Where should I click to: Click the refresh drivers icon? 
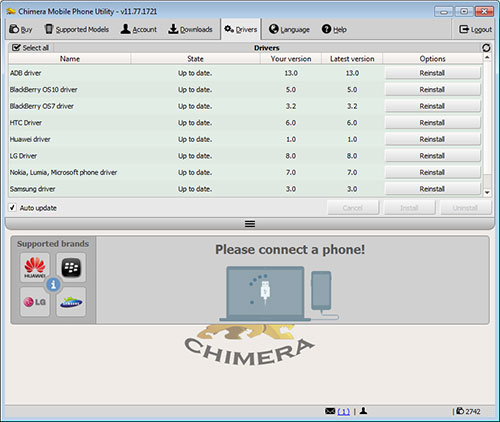click(486, 48)
